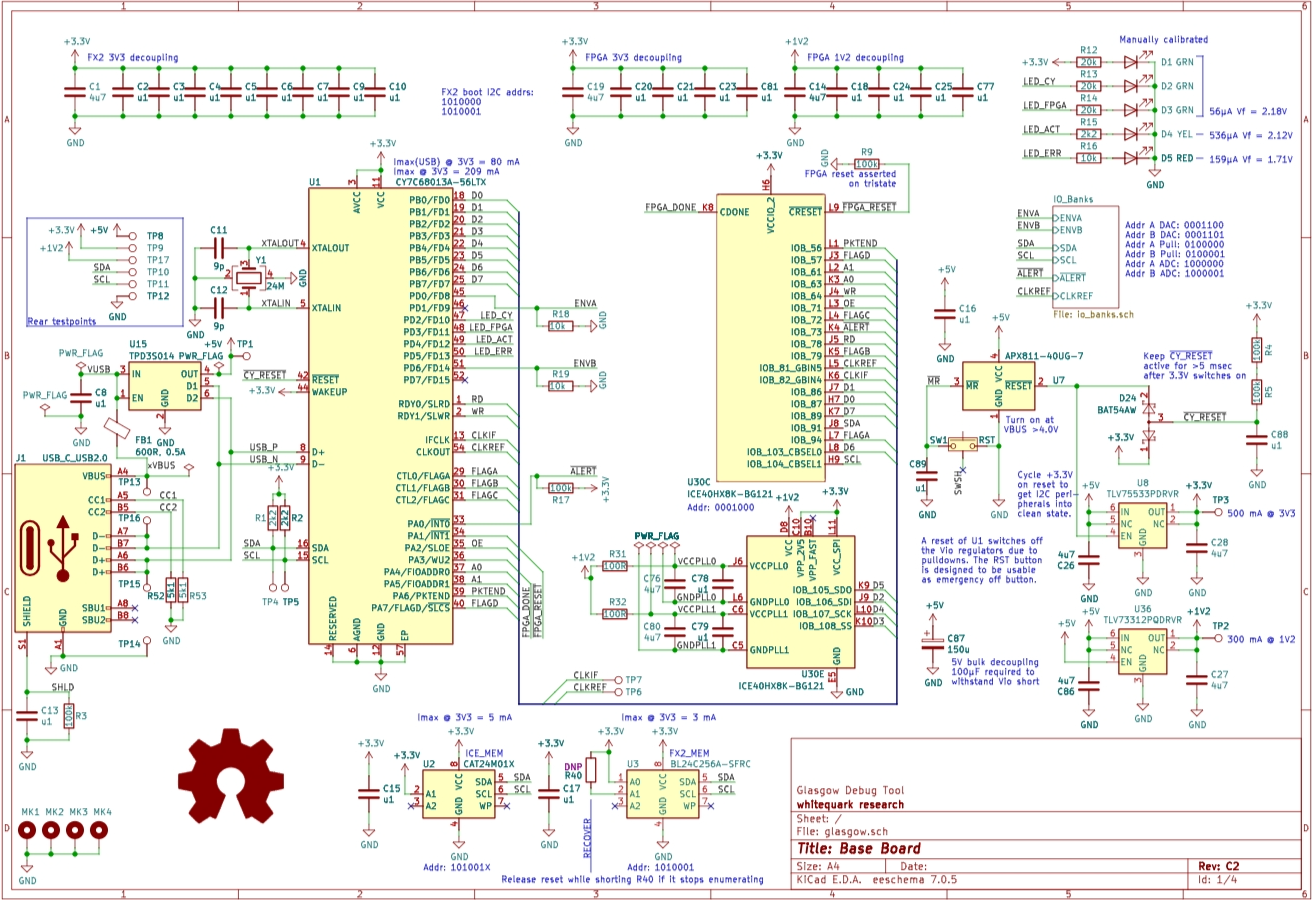Click the 'FPGA_DONE' label at CDONE pin

click(x=670, y=207)
